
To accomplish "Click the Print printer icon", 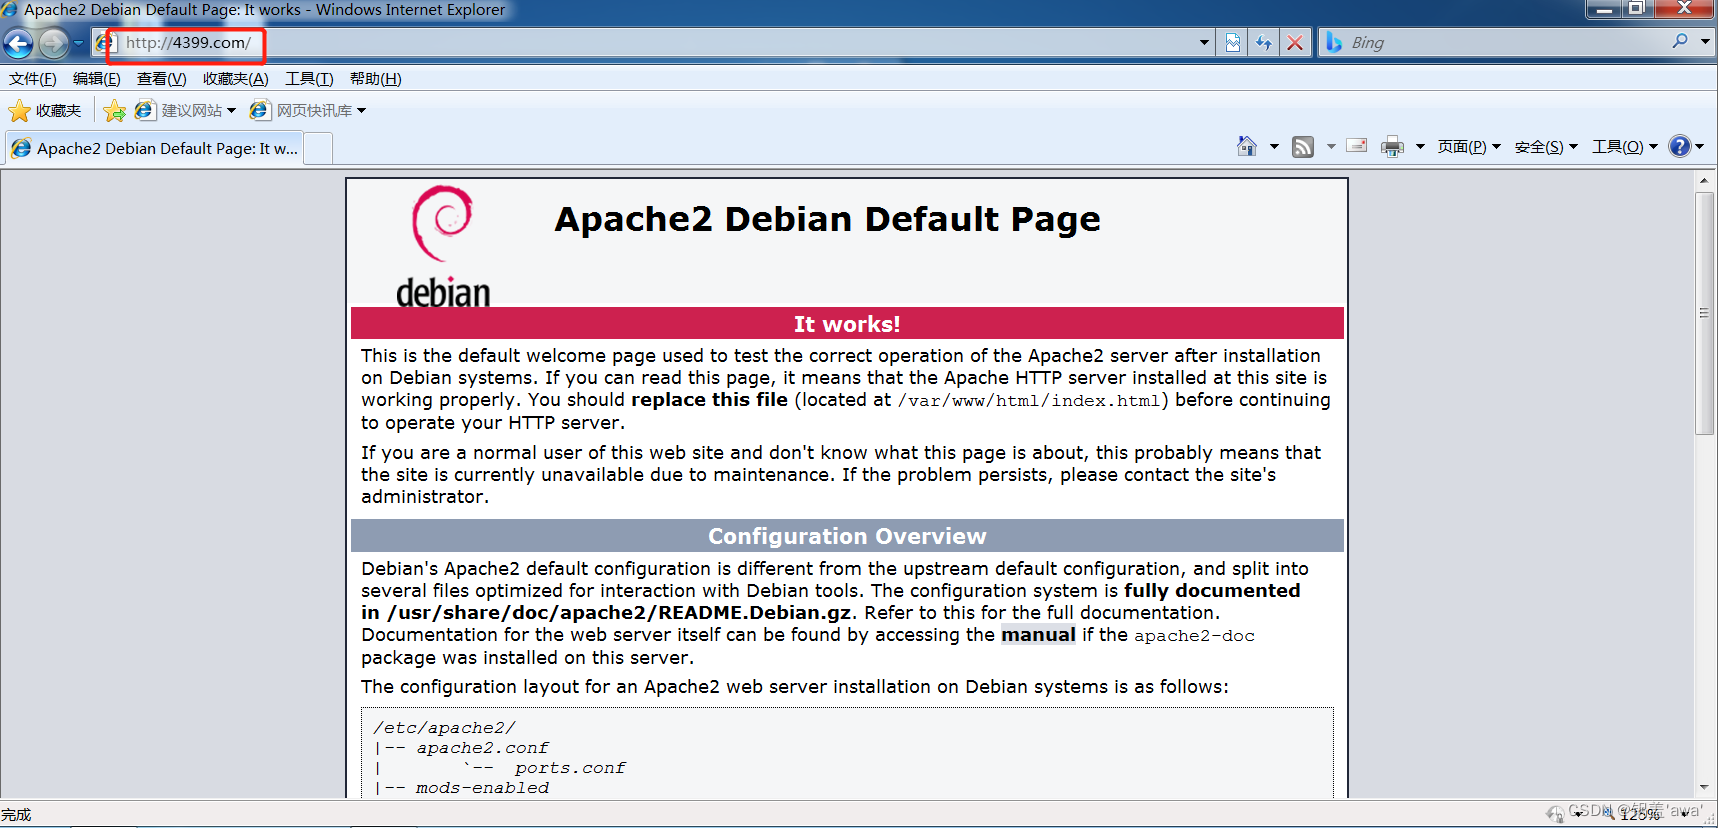I will click(x=1392, y=147).
